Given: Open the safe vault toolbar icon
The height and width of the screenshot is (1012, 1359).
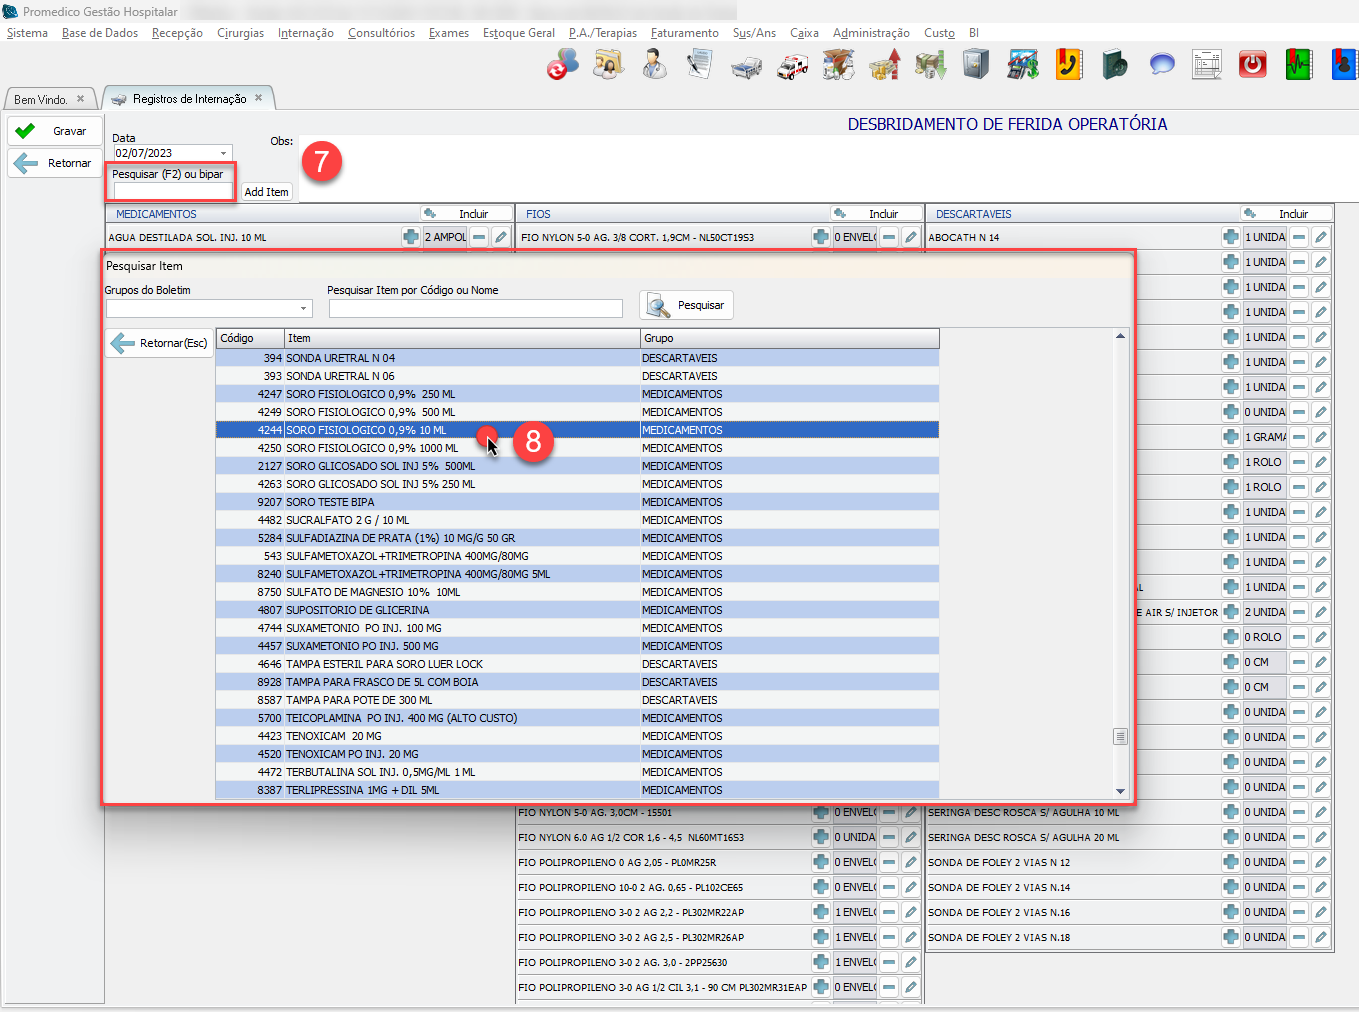Looking at the screenshot, I should coord(975,65).
